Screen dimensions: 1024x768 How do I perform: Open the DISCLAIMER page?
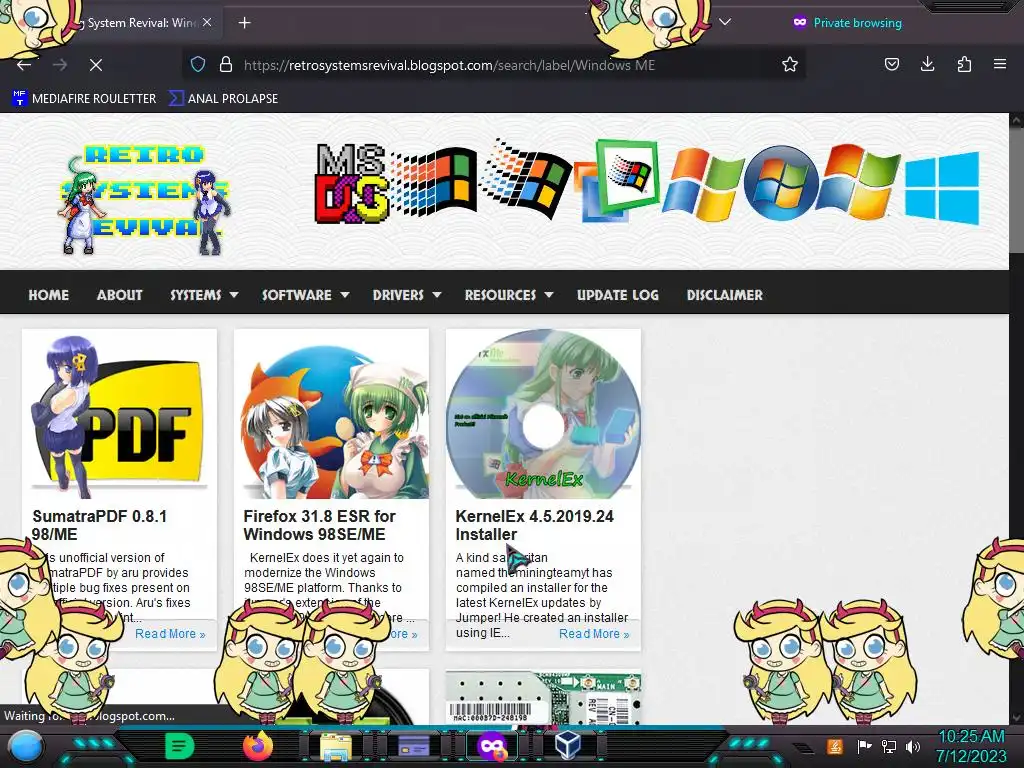point(724,295)
